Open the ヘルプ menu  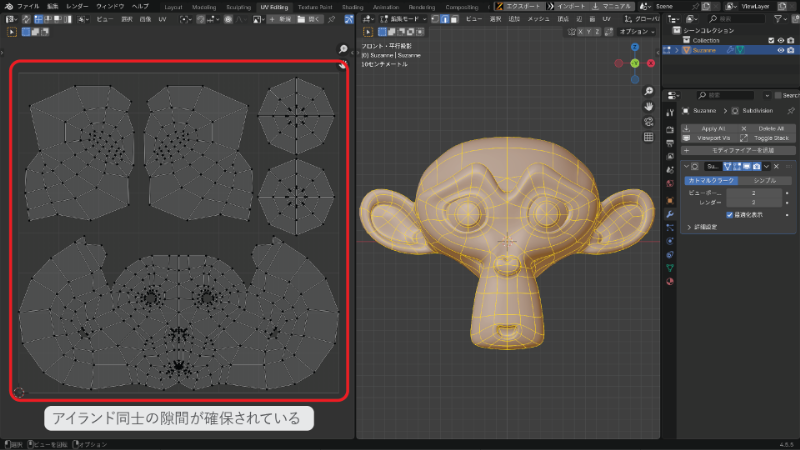pos(140,6)
